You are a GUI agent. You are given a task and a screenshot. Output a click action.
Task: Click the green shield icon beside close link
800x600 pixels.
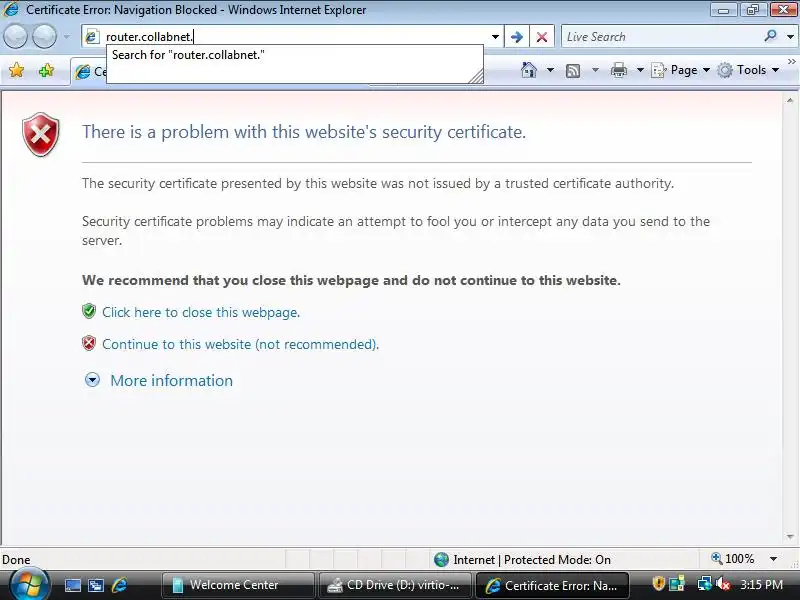89,311
